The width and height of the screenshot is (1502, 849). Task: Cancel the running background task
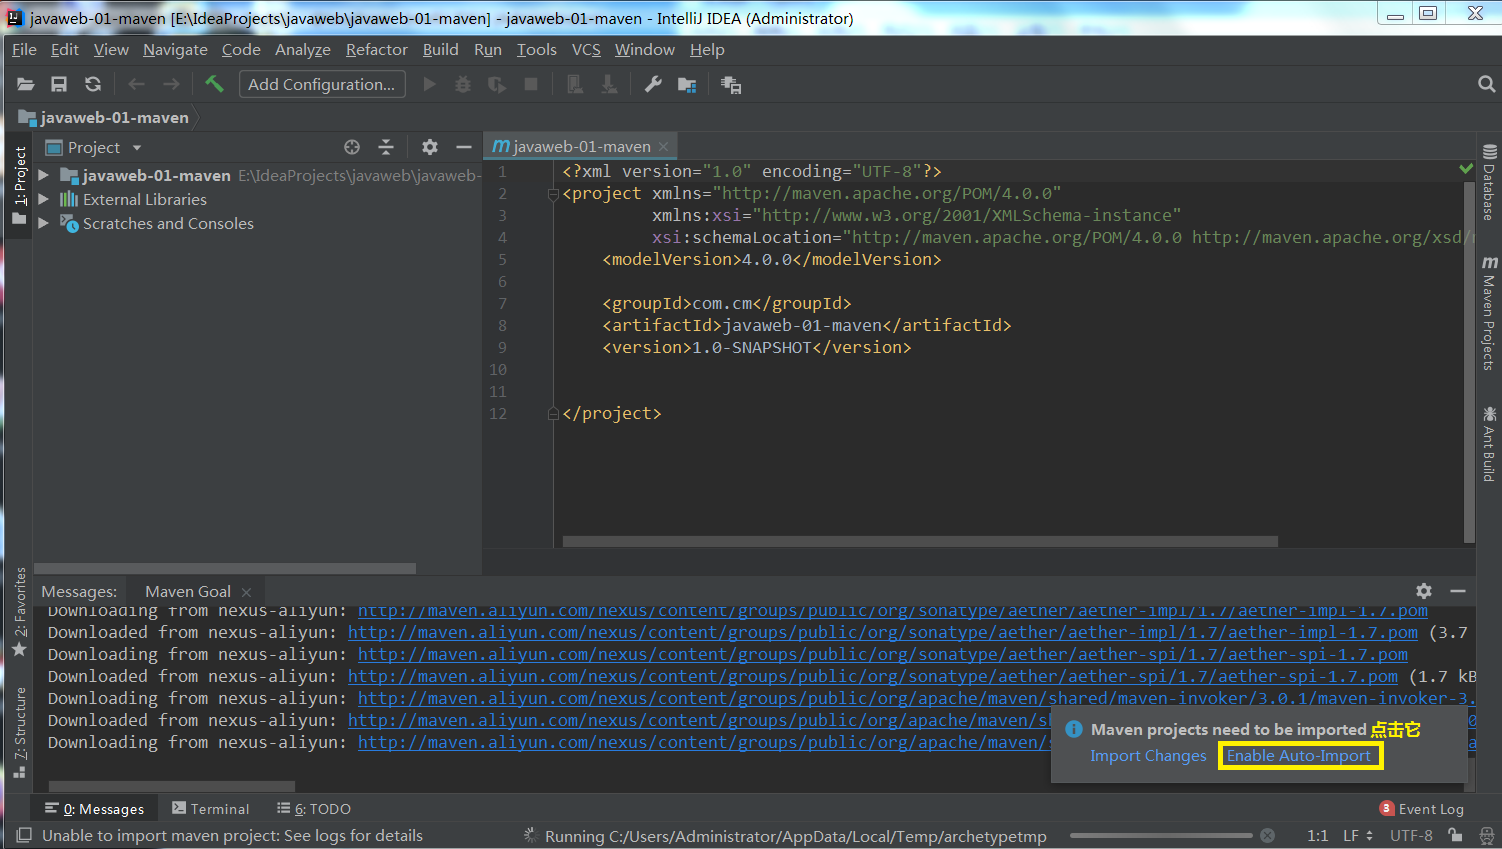point(1267,836)
